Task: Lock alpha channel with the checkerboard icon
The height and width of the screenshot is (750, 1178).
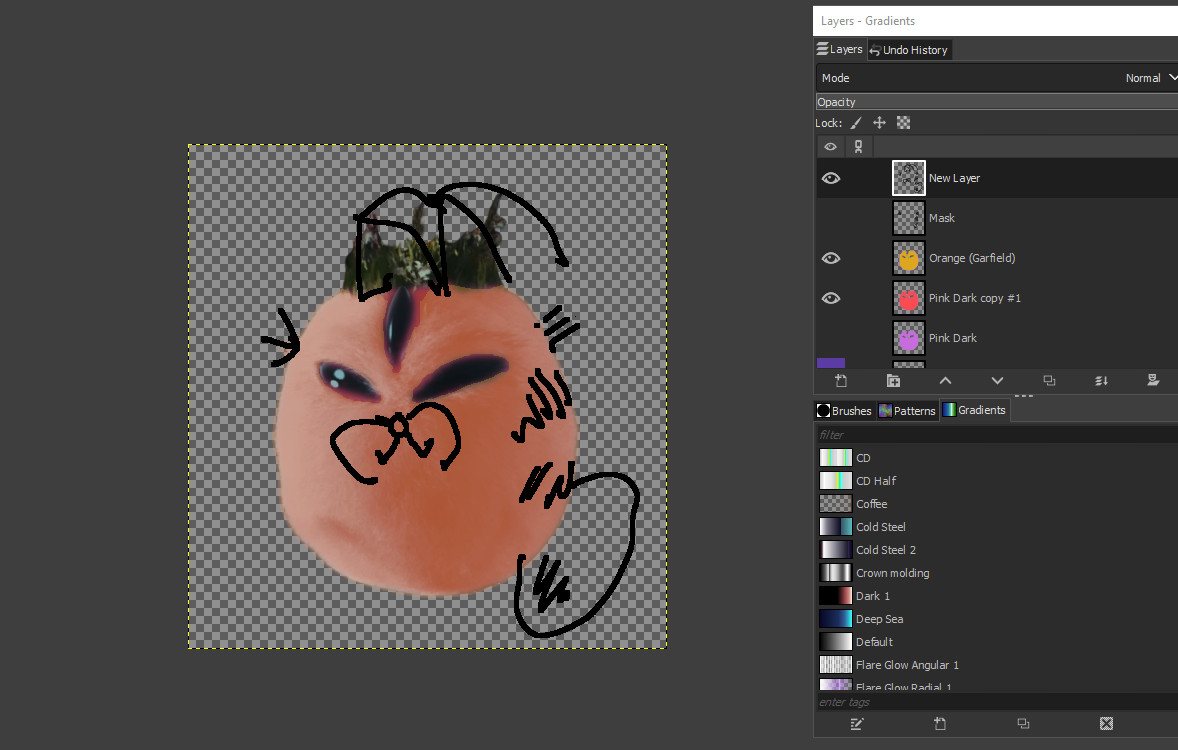Action: click(x=903, y=122)
